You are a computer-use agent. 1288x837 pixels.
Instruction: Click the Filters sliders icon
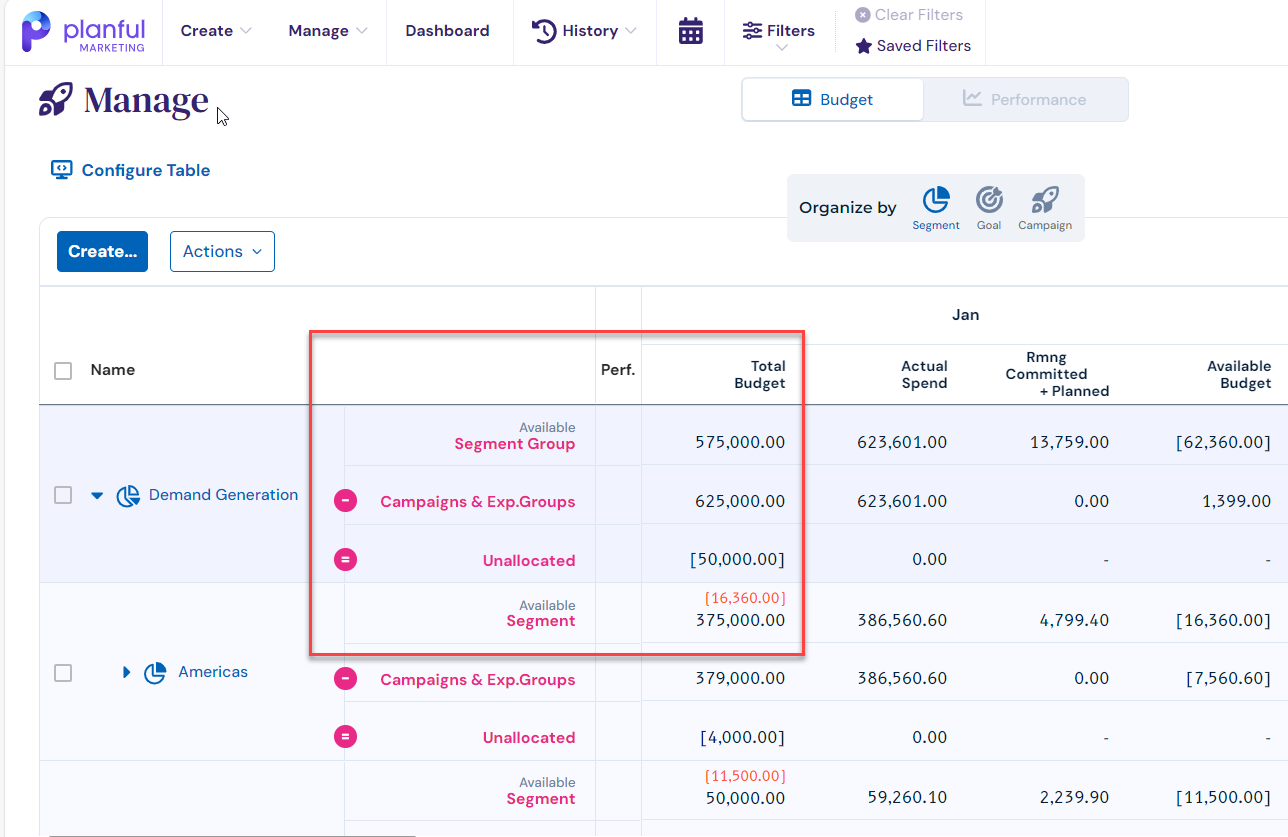[x=752, y=31]
